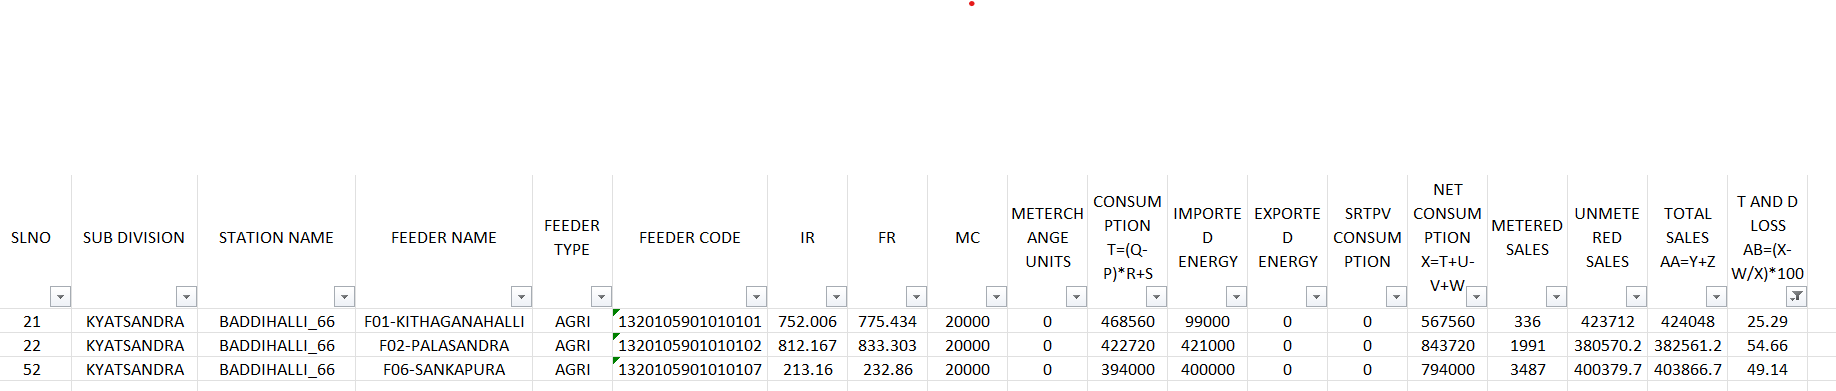The image size is (1836, 391).
Task: Select the cell with IR value 752.006
Action: click(807, 322)
